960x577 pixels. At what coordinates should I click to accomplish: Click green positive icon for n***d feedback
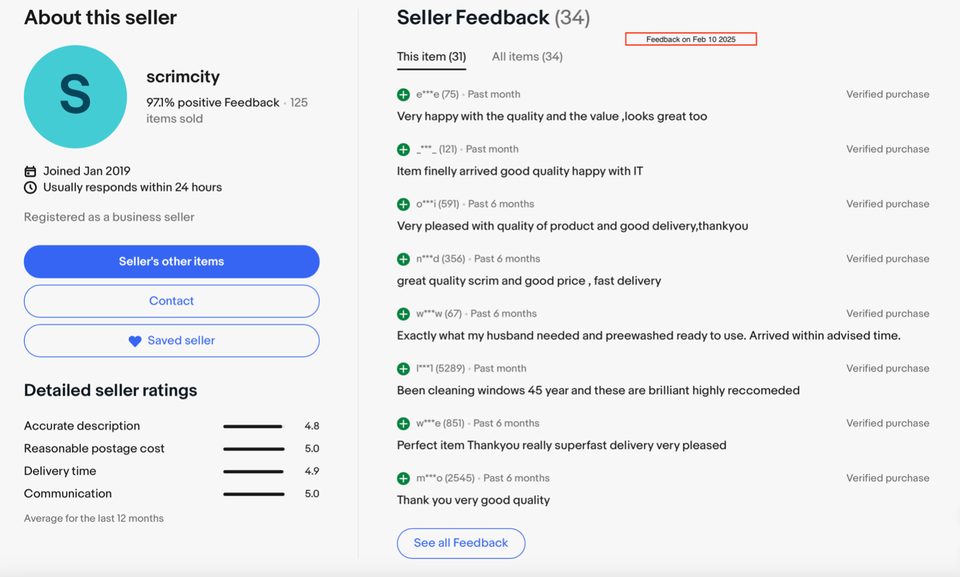click(403, 259)
